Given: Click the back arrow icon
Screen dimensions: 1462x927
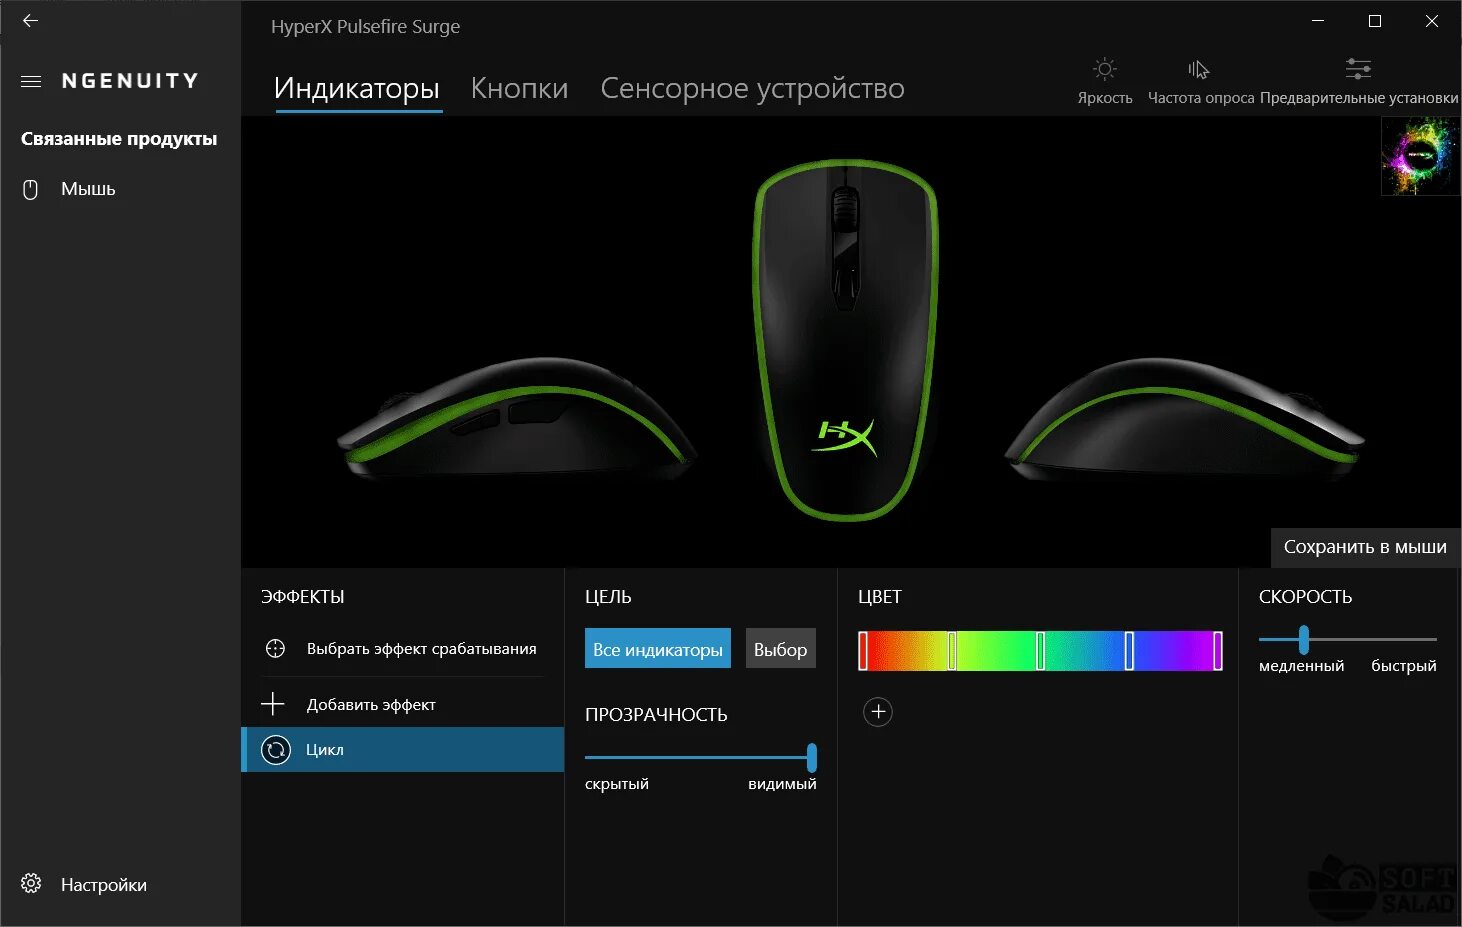Looking at the screenshot, I should (x=30, y=20).
